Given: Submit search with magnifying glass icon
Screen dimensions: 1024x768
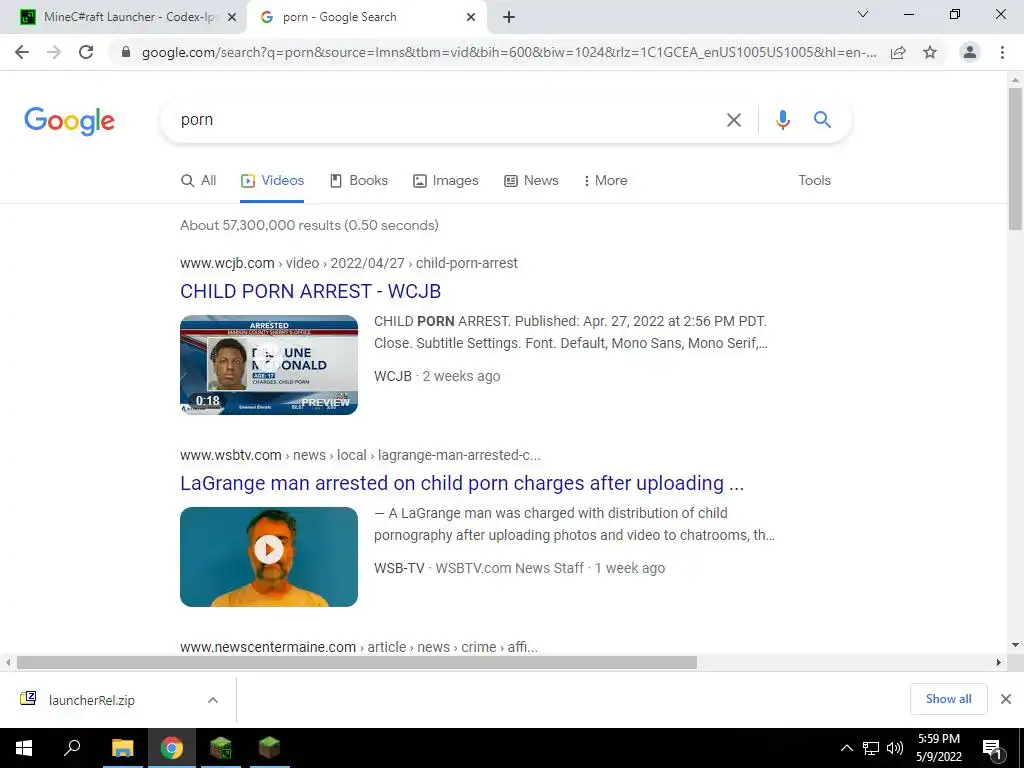Looking at the screenshot, I should click(x=822, y=120).
